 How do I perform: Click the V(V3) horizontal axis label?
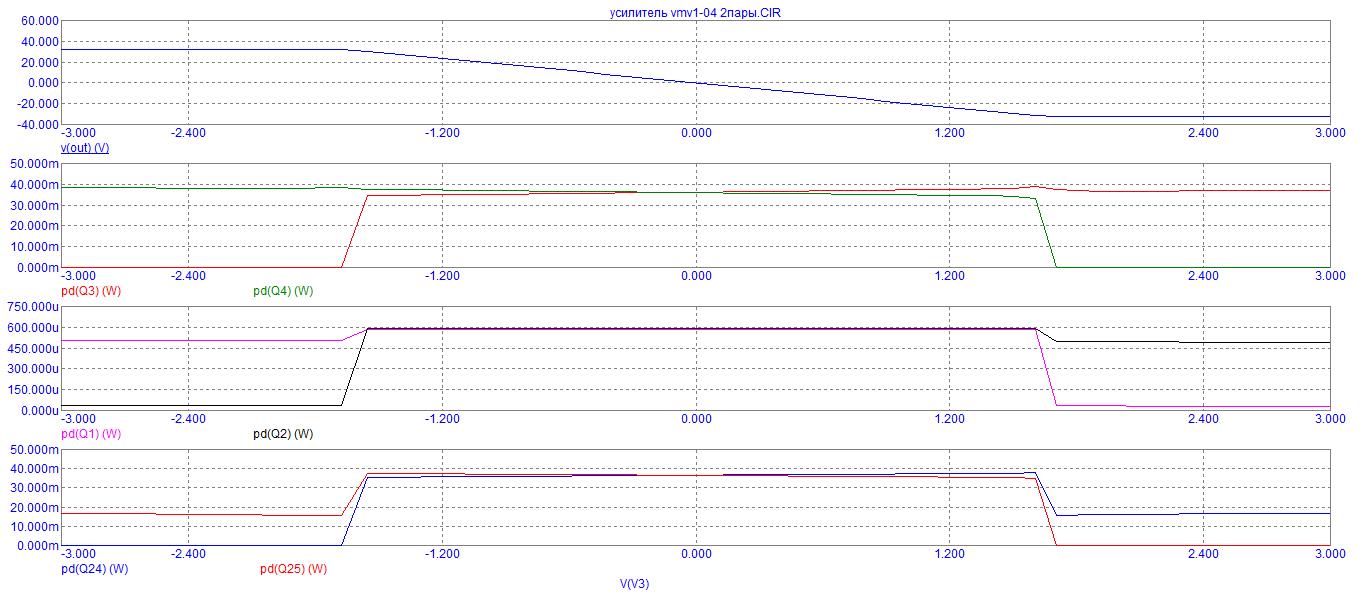click(634, 584)
